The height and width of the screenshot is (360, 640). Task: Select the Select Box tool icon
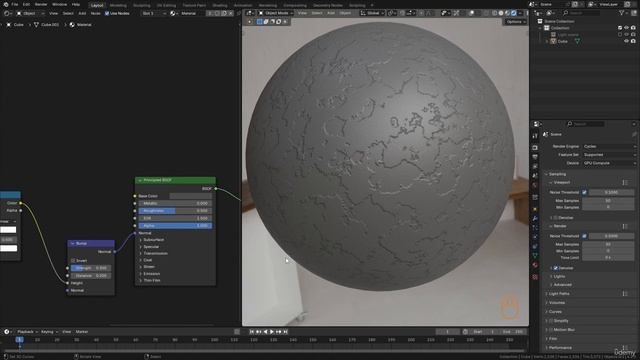tap(260, 22)
